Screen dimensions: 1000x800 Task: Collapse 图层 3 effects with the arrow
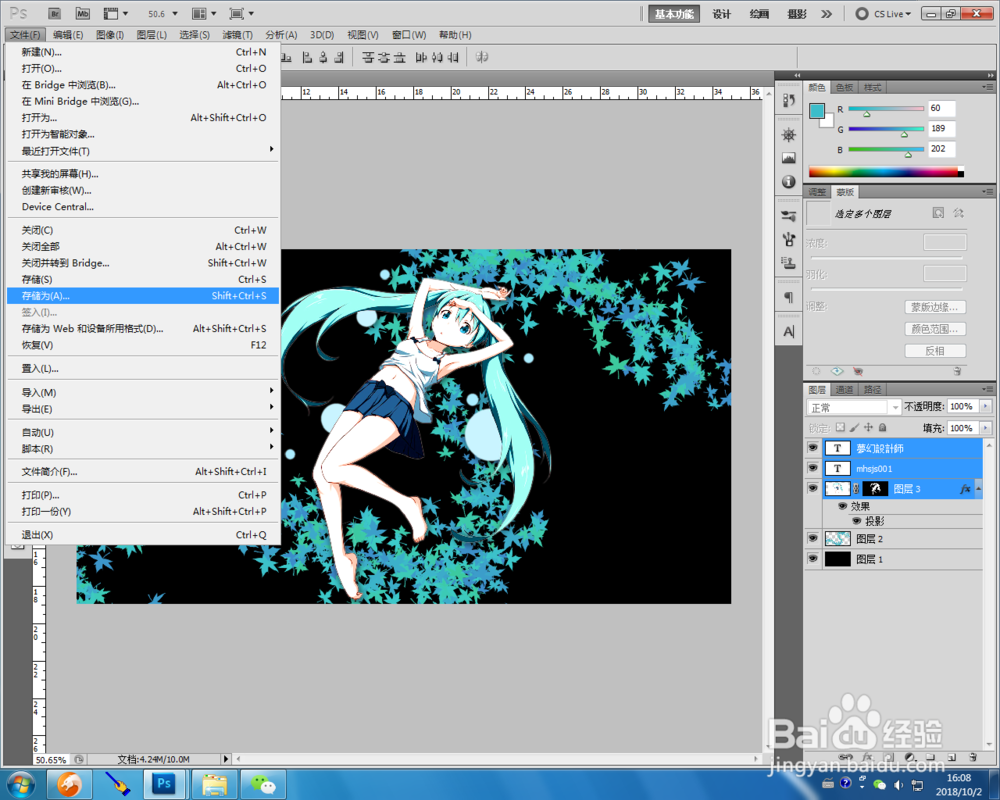pyautogui.click(x=979, y=489)
